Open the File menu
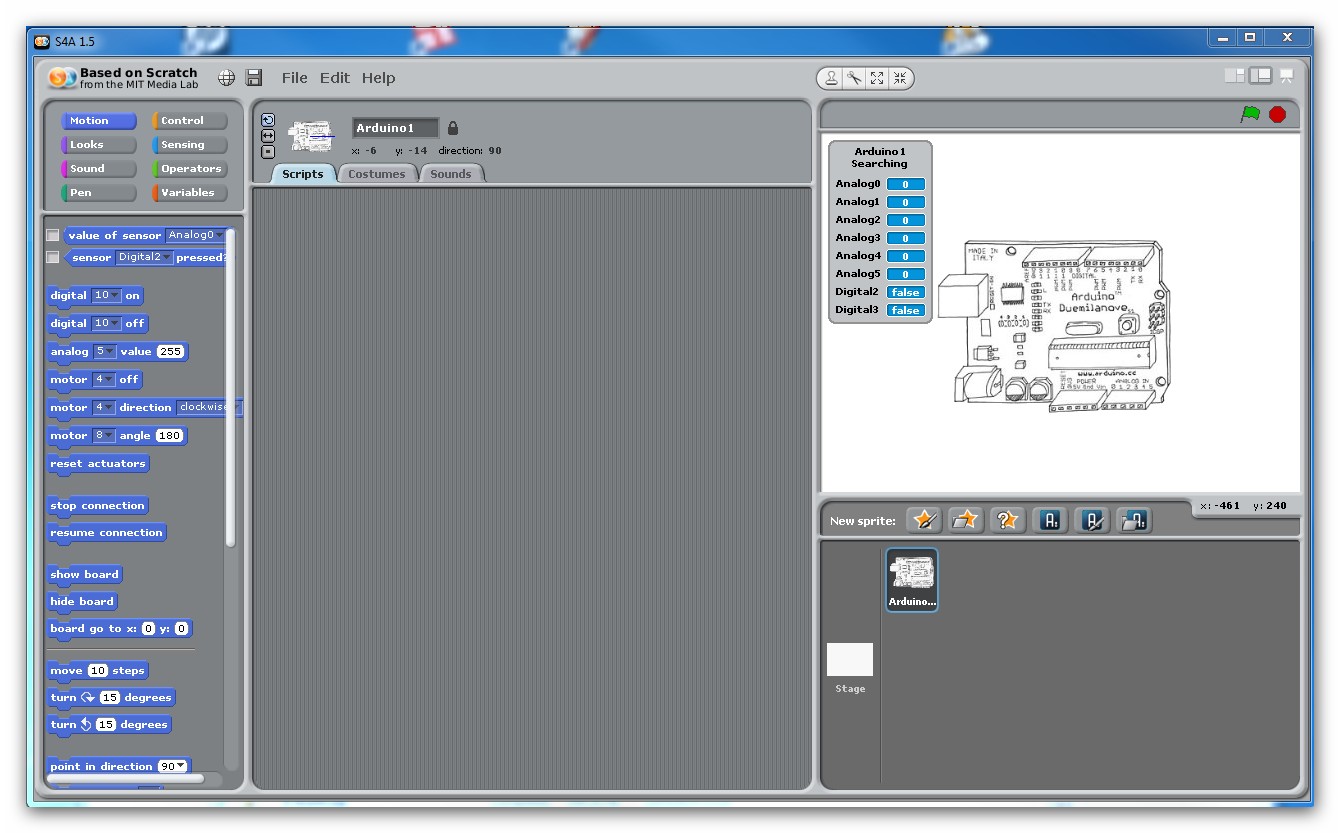Viewport: 1340px width, 833px height. pyautogui.click(x=295, y=78)
